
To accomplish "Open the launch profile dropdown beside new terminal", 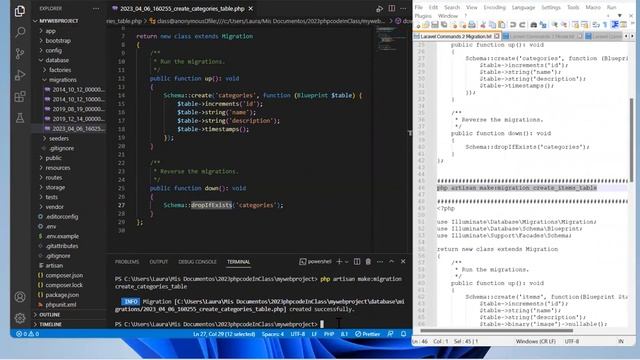I will click(347, 262).
